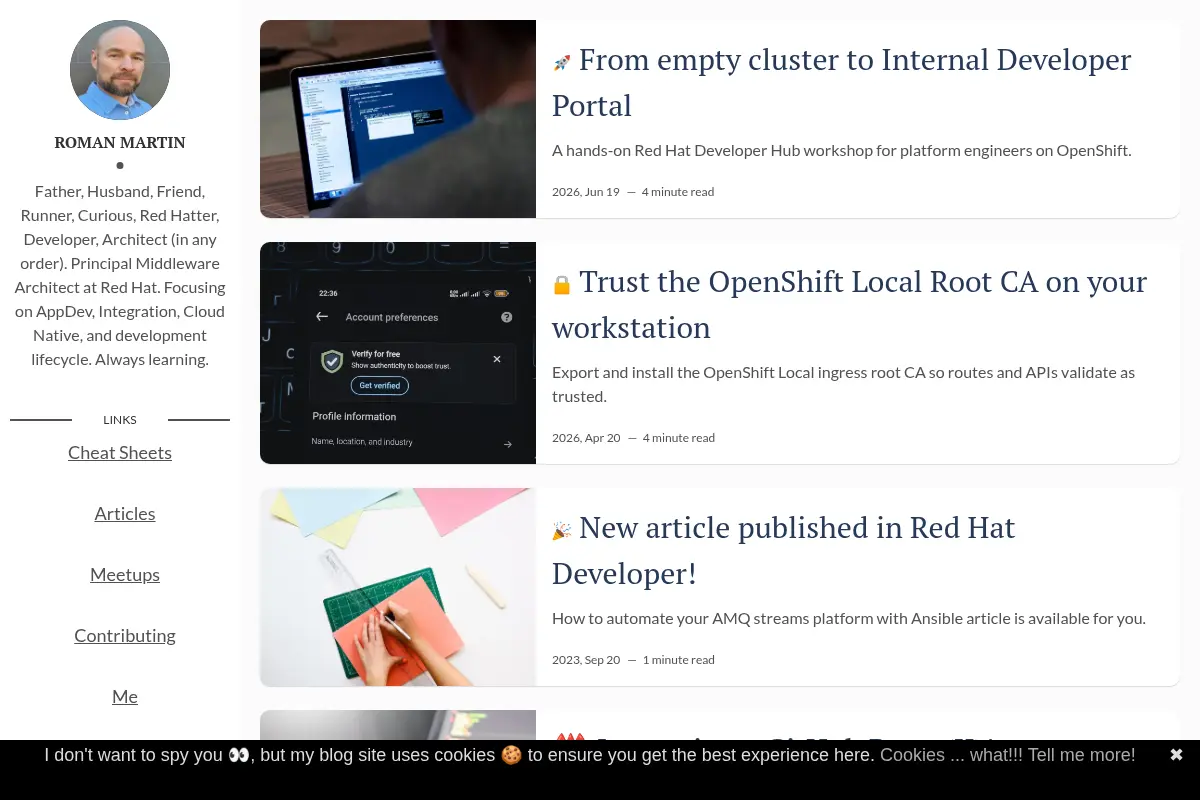Open the Cheat Sheets link
The width and height of the screenshot is (1200, 800).
120,453
